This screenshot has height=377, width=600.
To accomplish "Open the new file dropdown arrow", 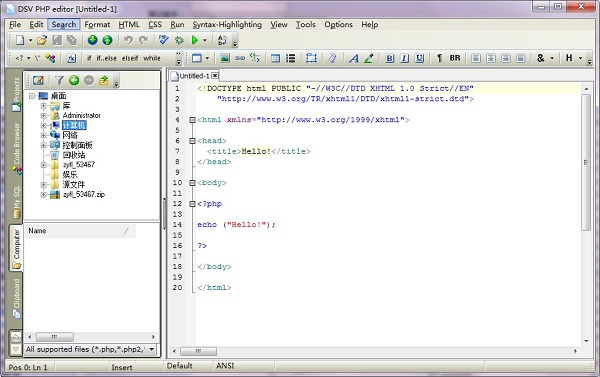I will coord(30,40).
